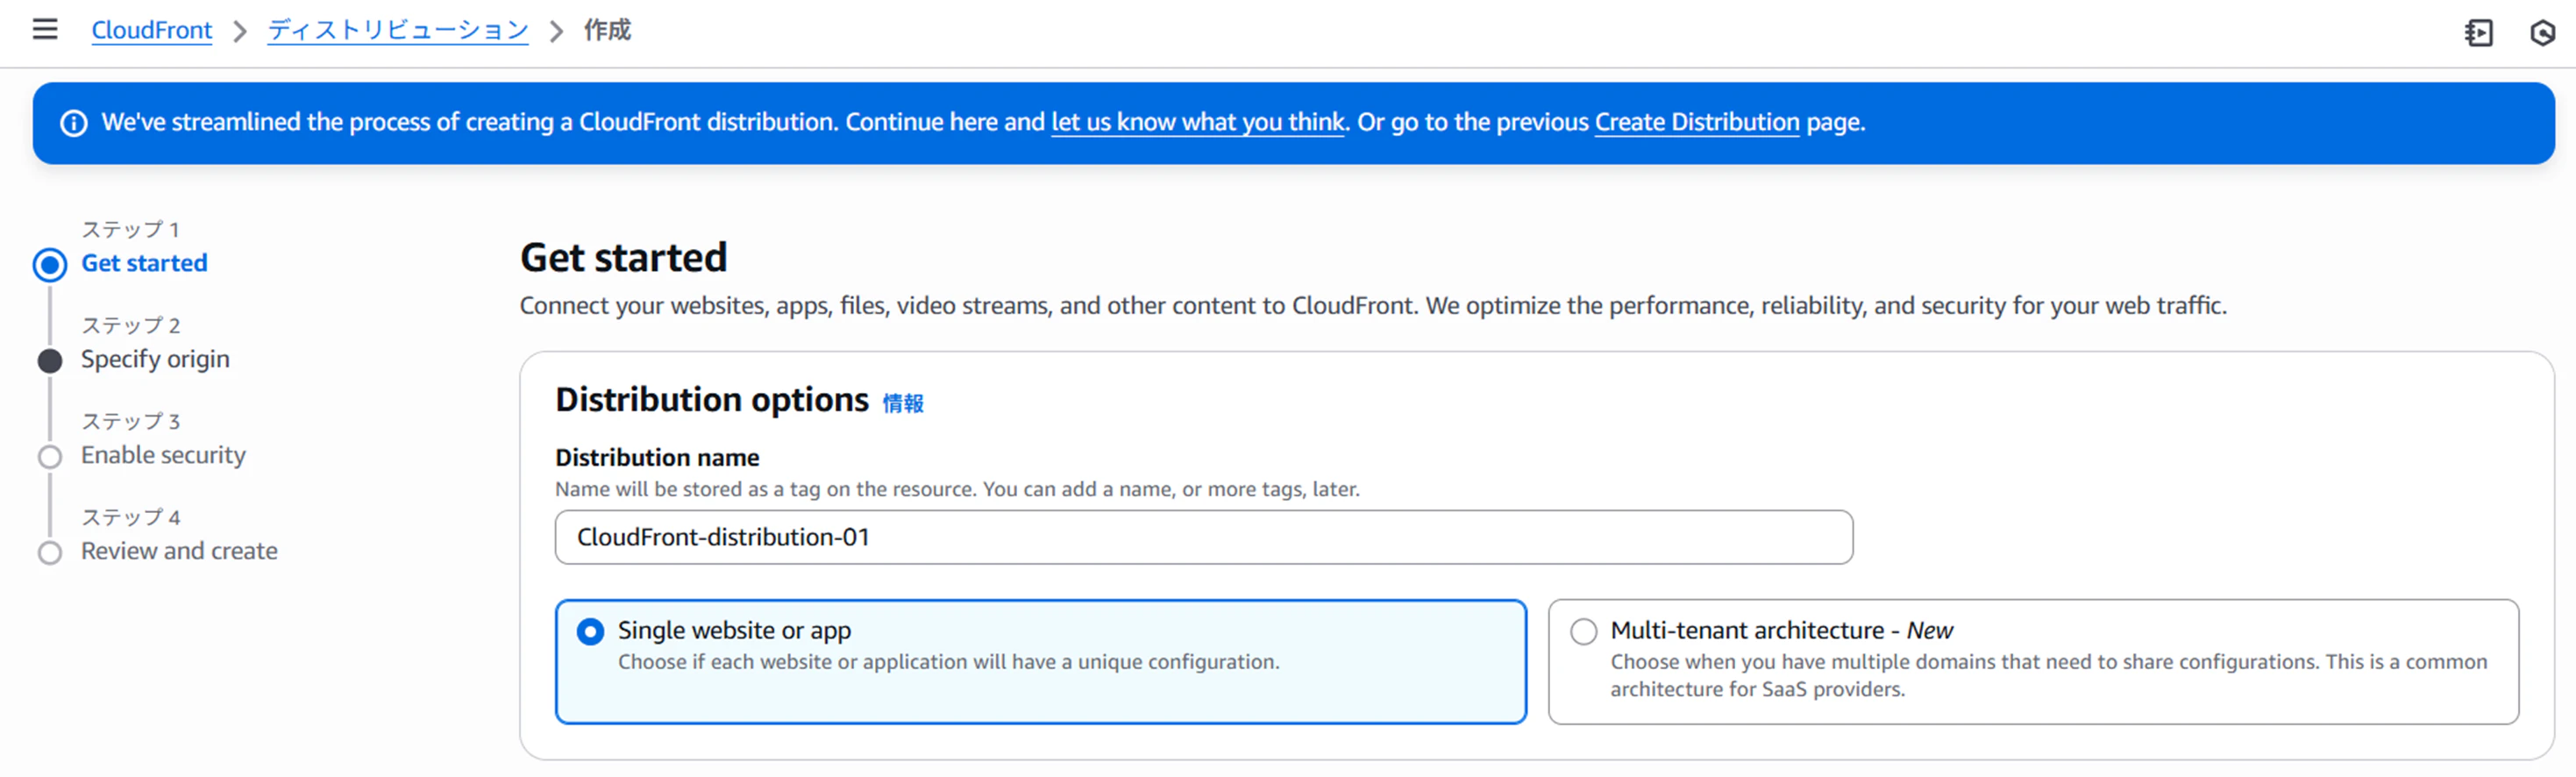Click the hexagon settings icon at top right
The width and height of the screenshot is (2576, 777).
coord(2542,33)
